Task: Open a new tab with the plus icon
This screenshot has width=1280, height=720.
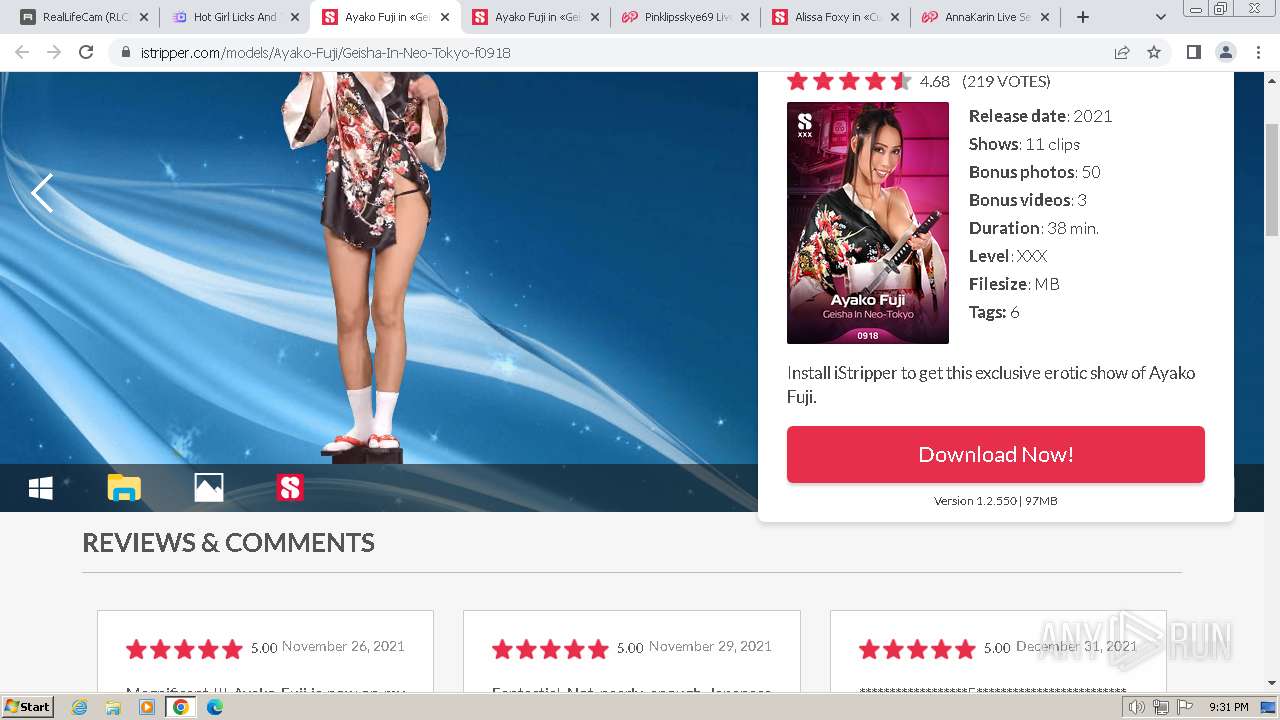Action: point(1082,17)
